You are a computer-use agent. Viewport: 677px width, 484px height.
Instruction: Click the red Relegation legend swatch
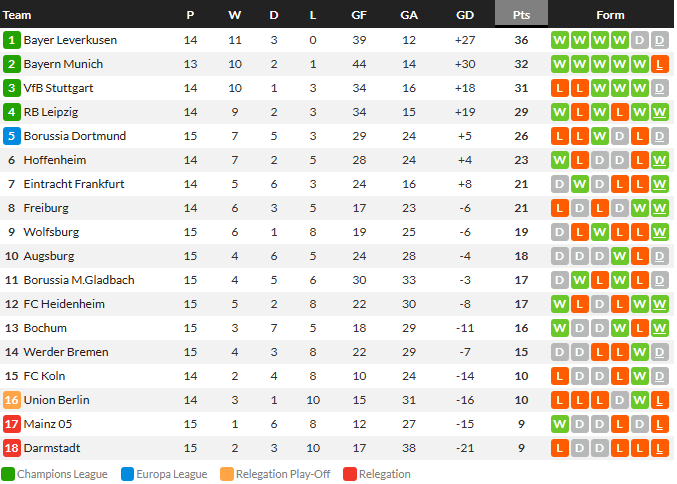tap(350, 474)
